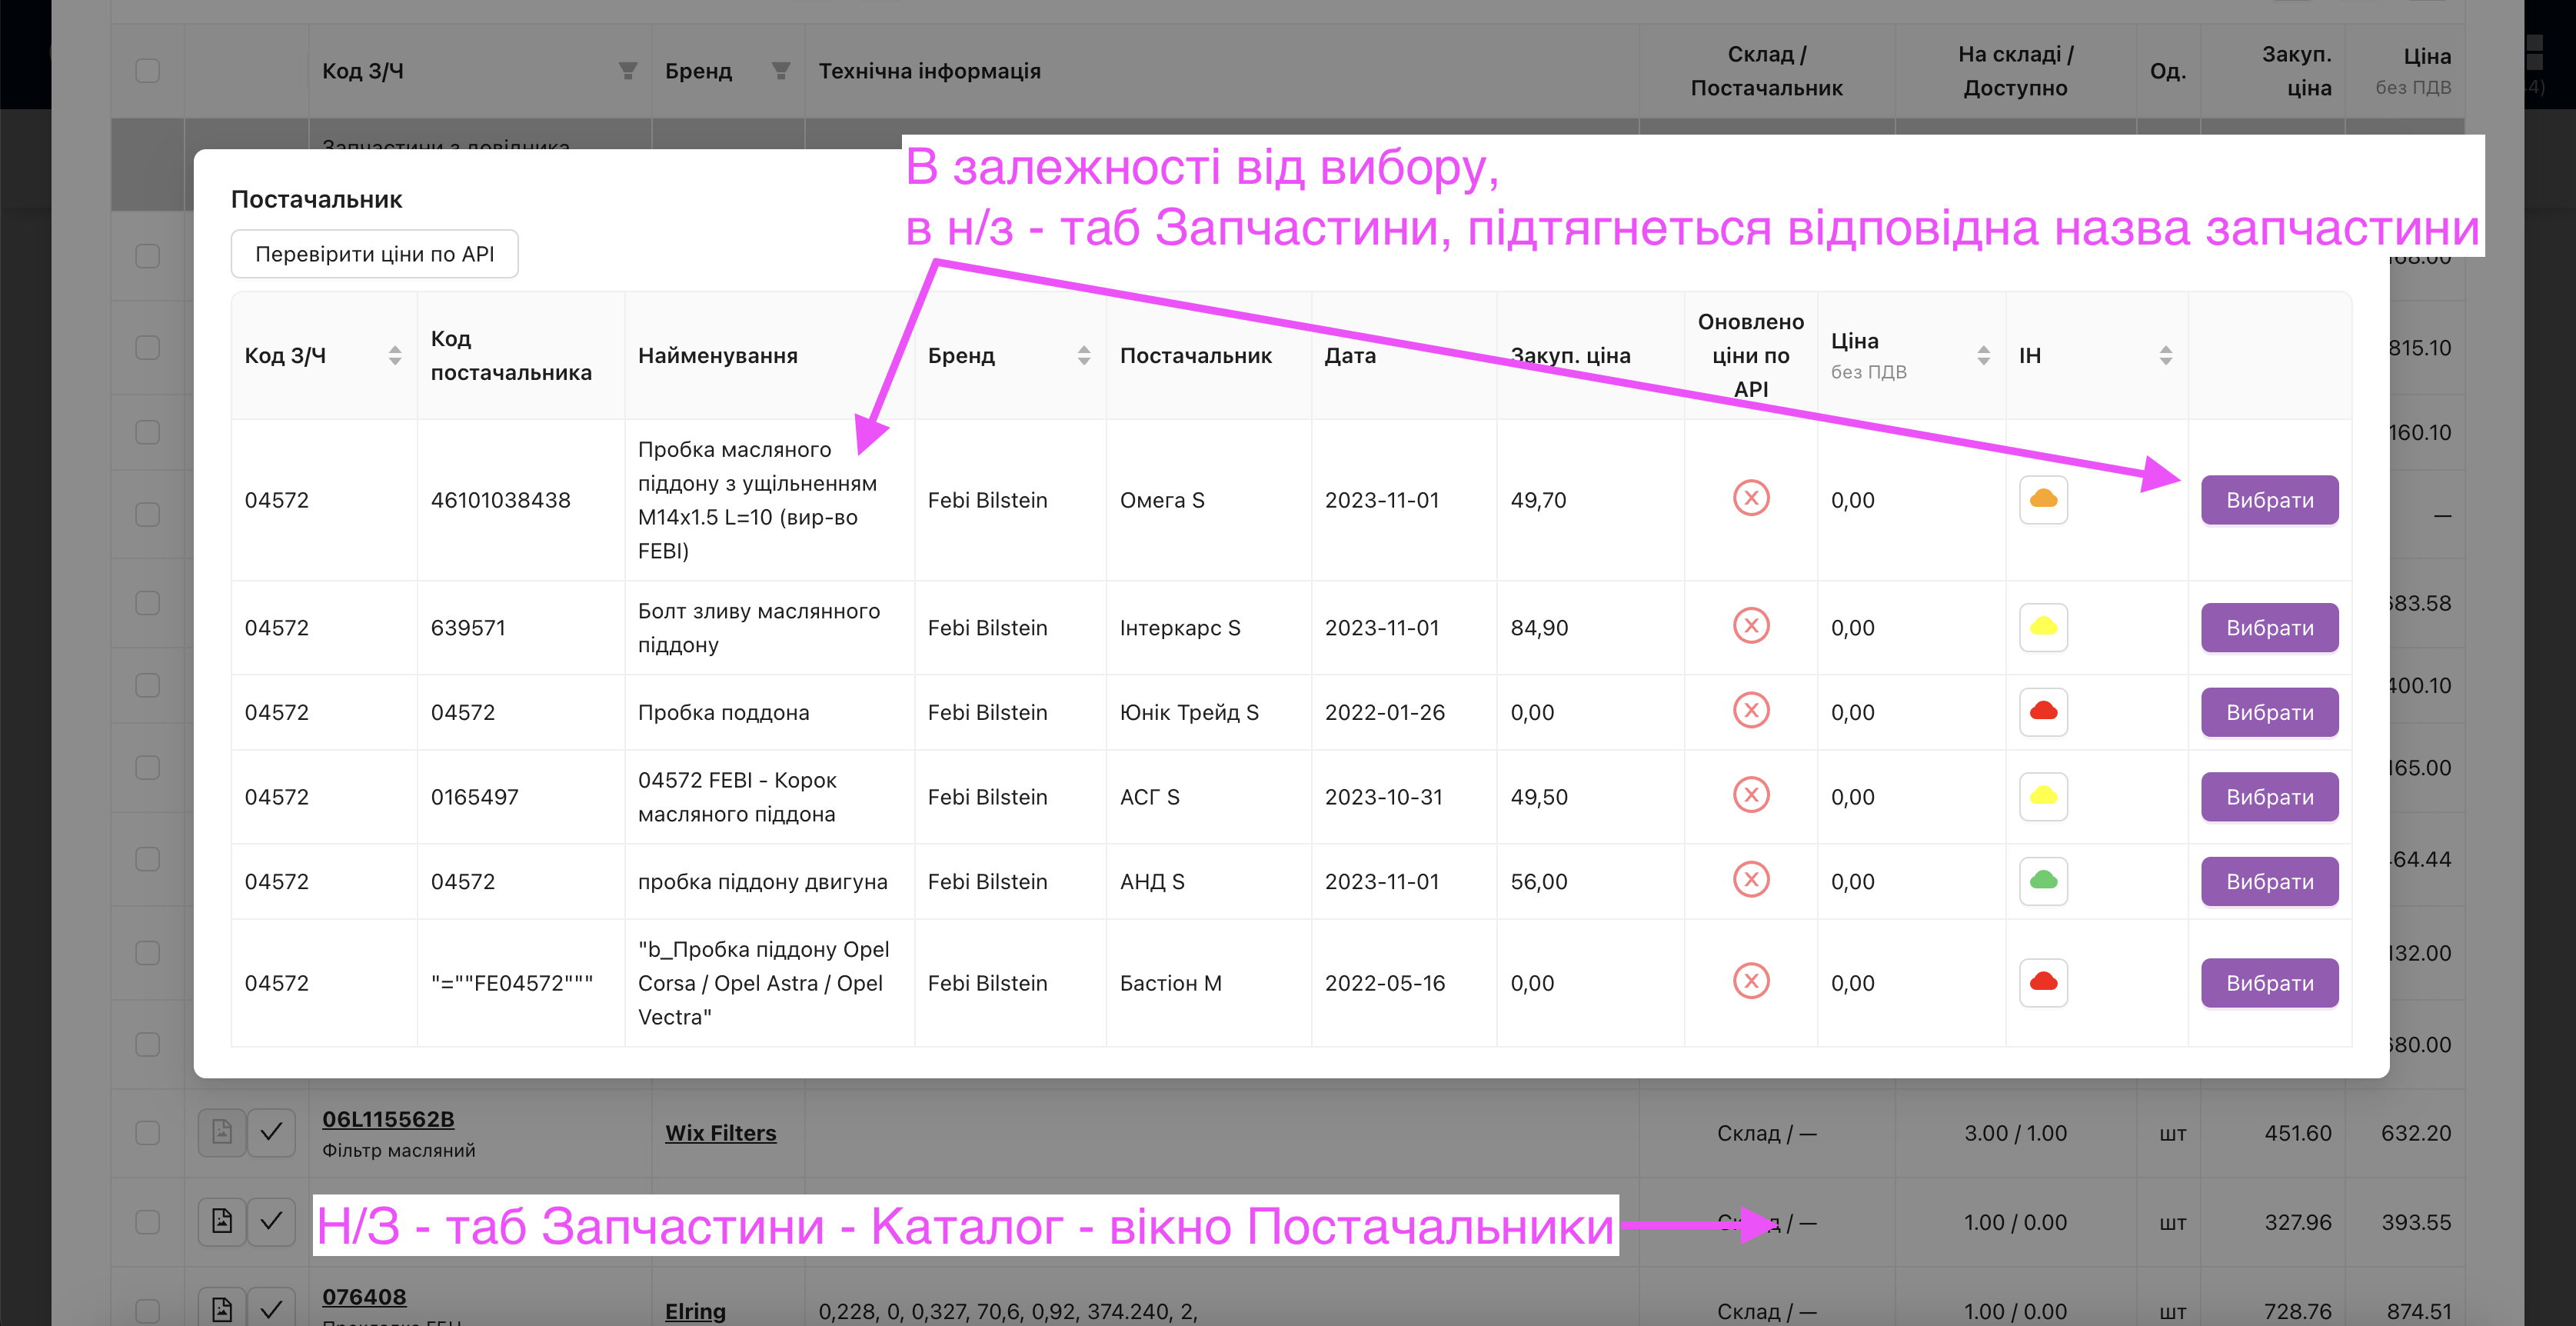The image size is (2576, 1326).
Task: Click red cloud icon in Юнік Трейд S row
Action: point(2042,711)
